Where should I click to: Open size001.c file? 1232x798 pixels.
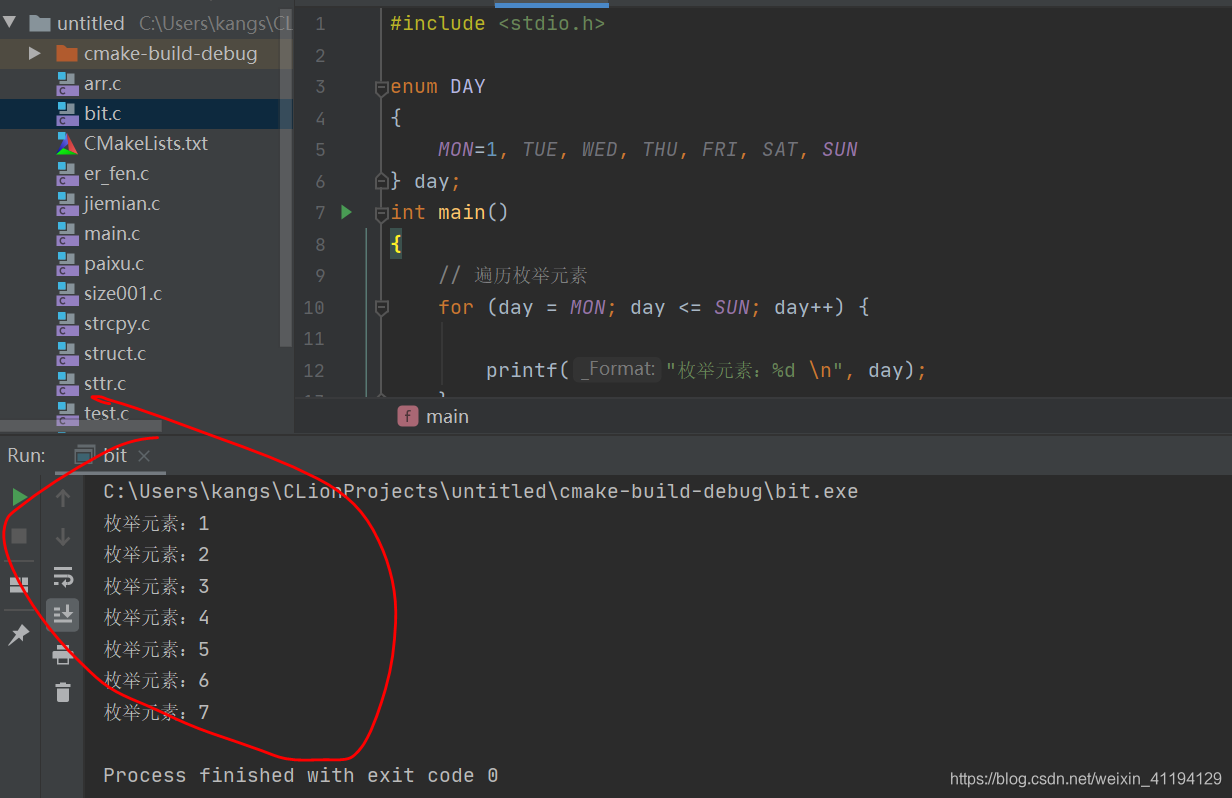tap(123, 293)
